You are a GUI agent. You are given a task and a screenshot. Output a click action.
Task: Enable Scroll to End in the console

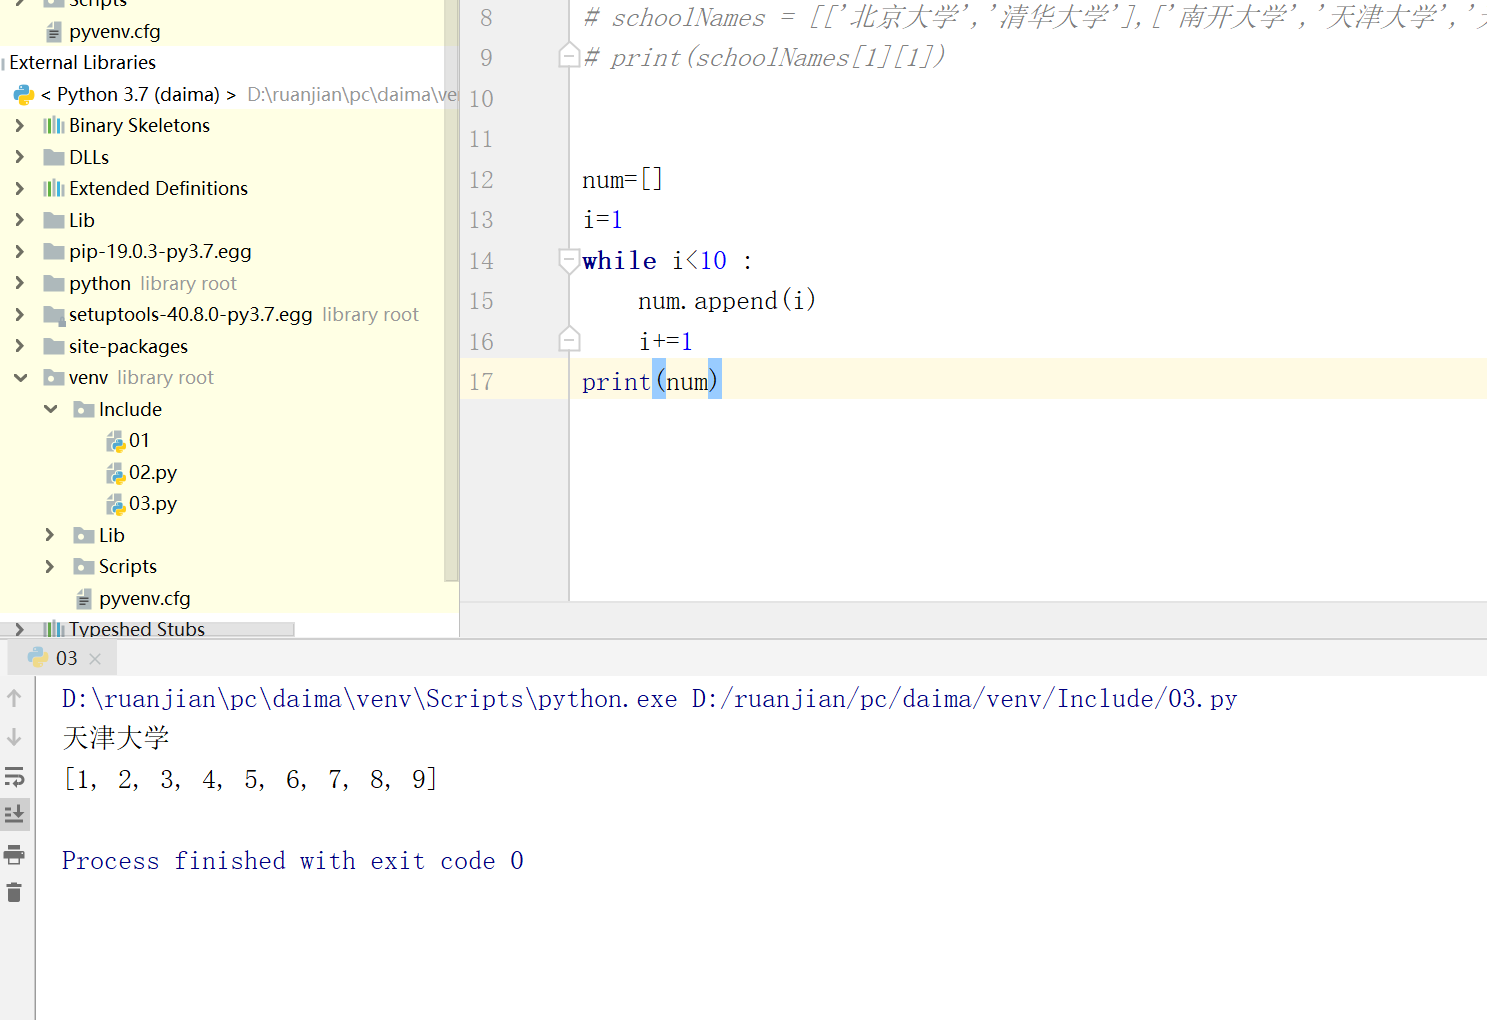tap(15, 814)
